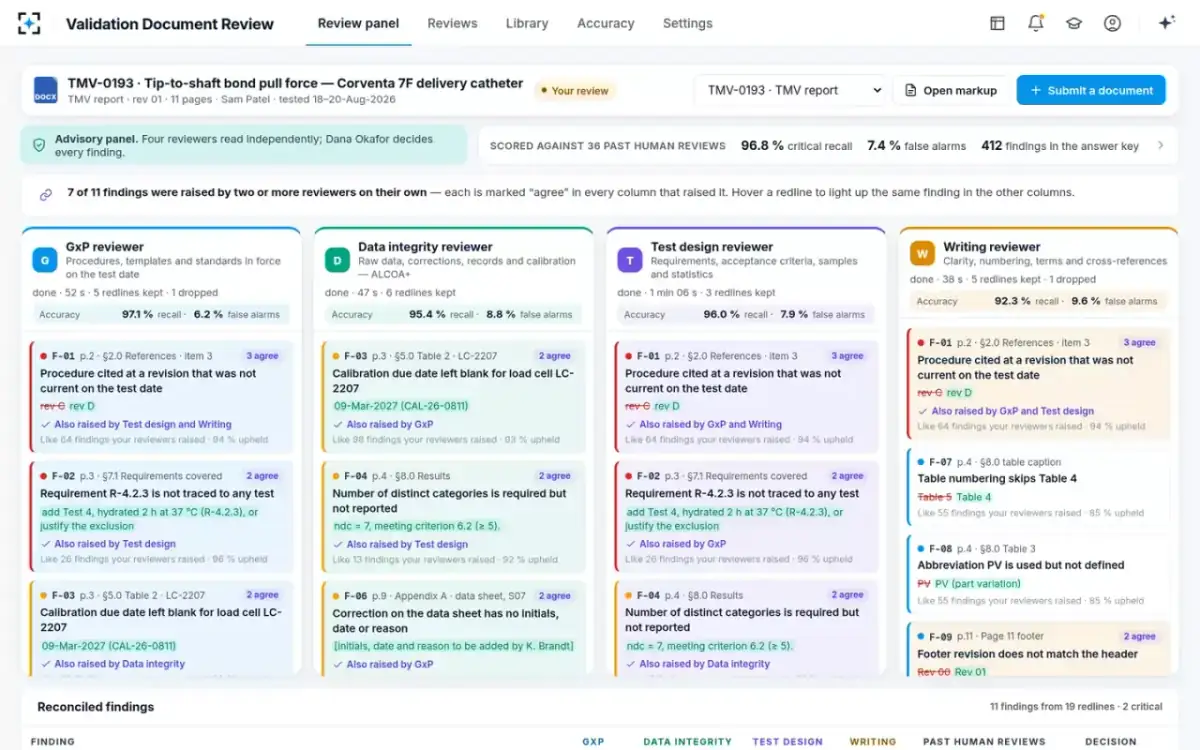Select "Abbreviation PV is used but not defined"

click(x=1039, y=573)
